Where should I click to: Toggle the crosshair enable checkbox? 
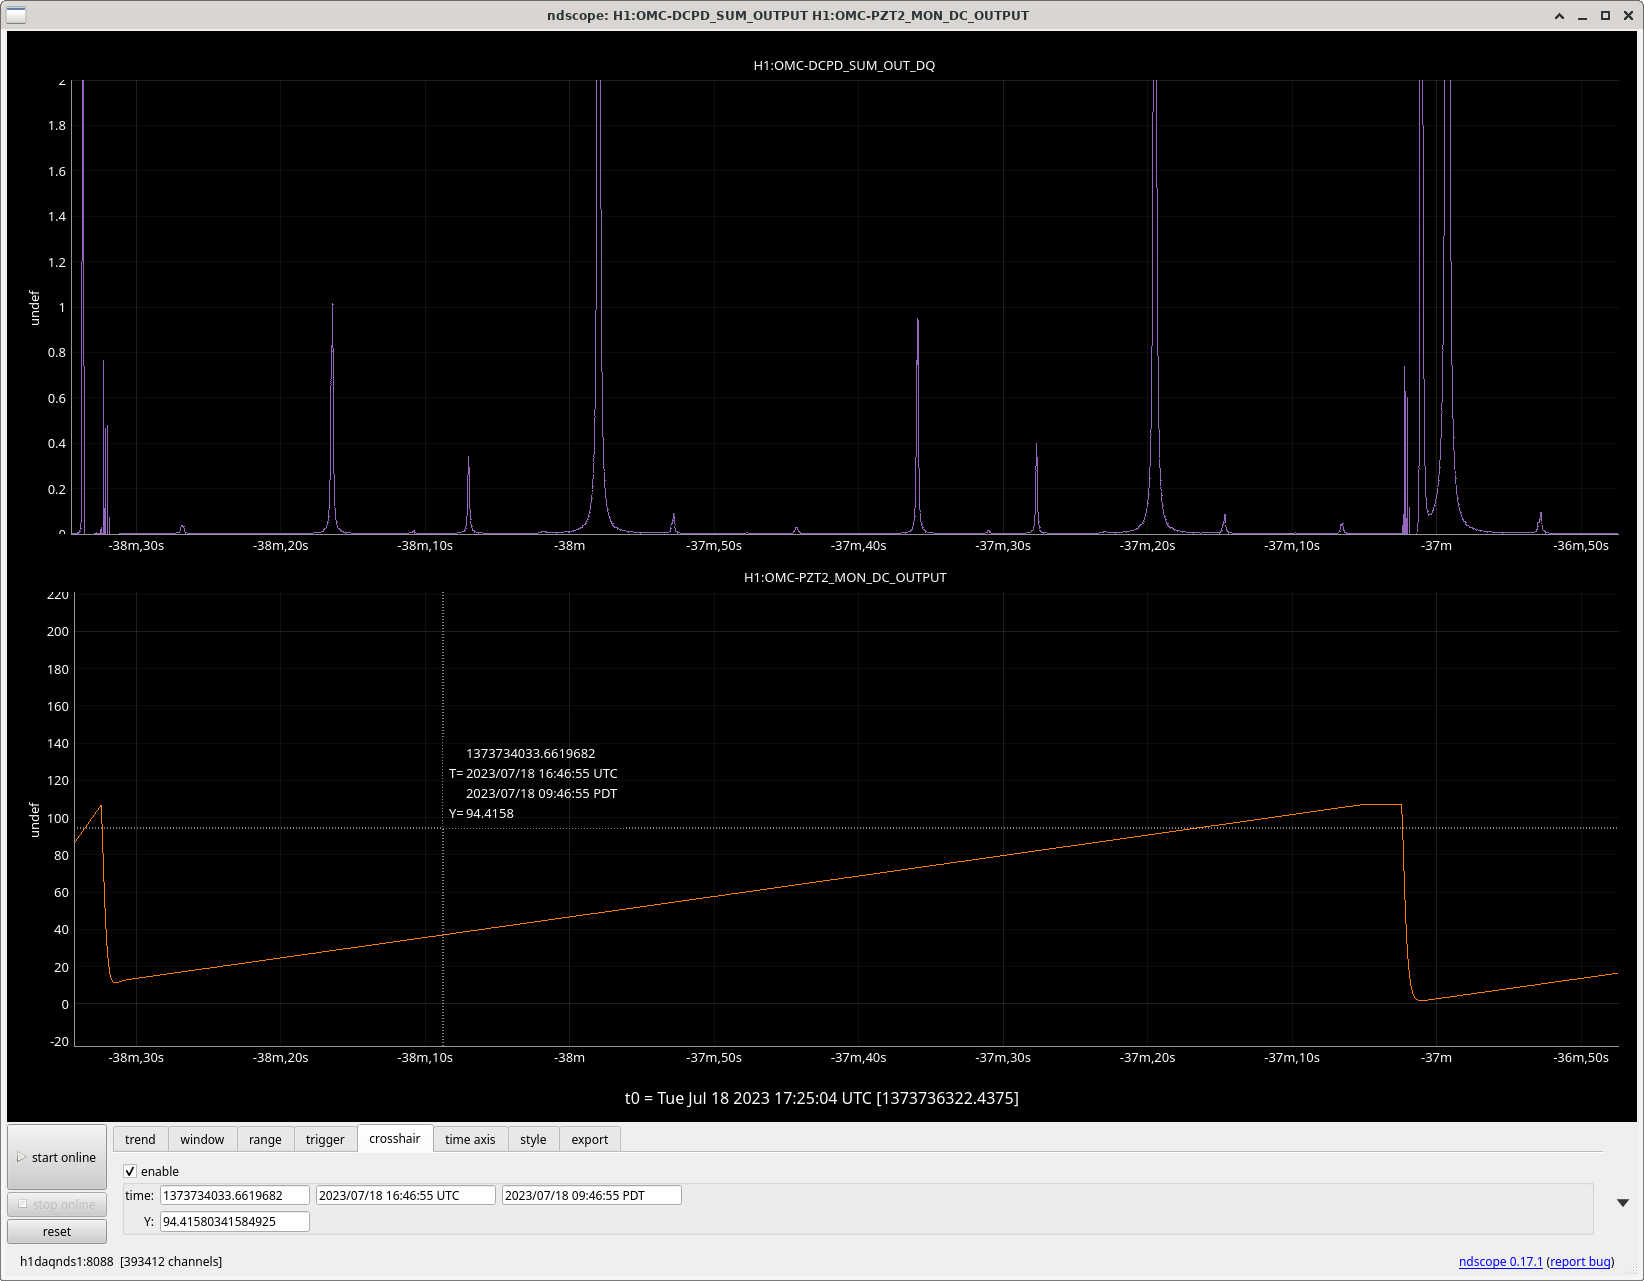tap(130, 1171)
